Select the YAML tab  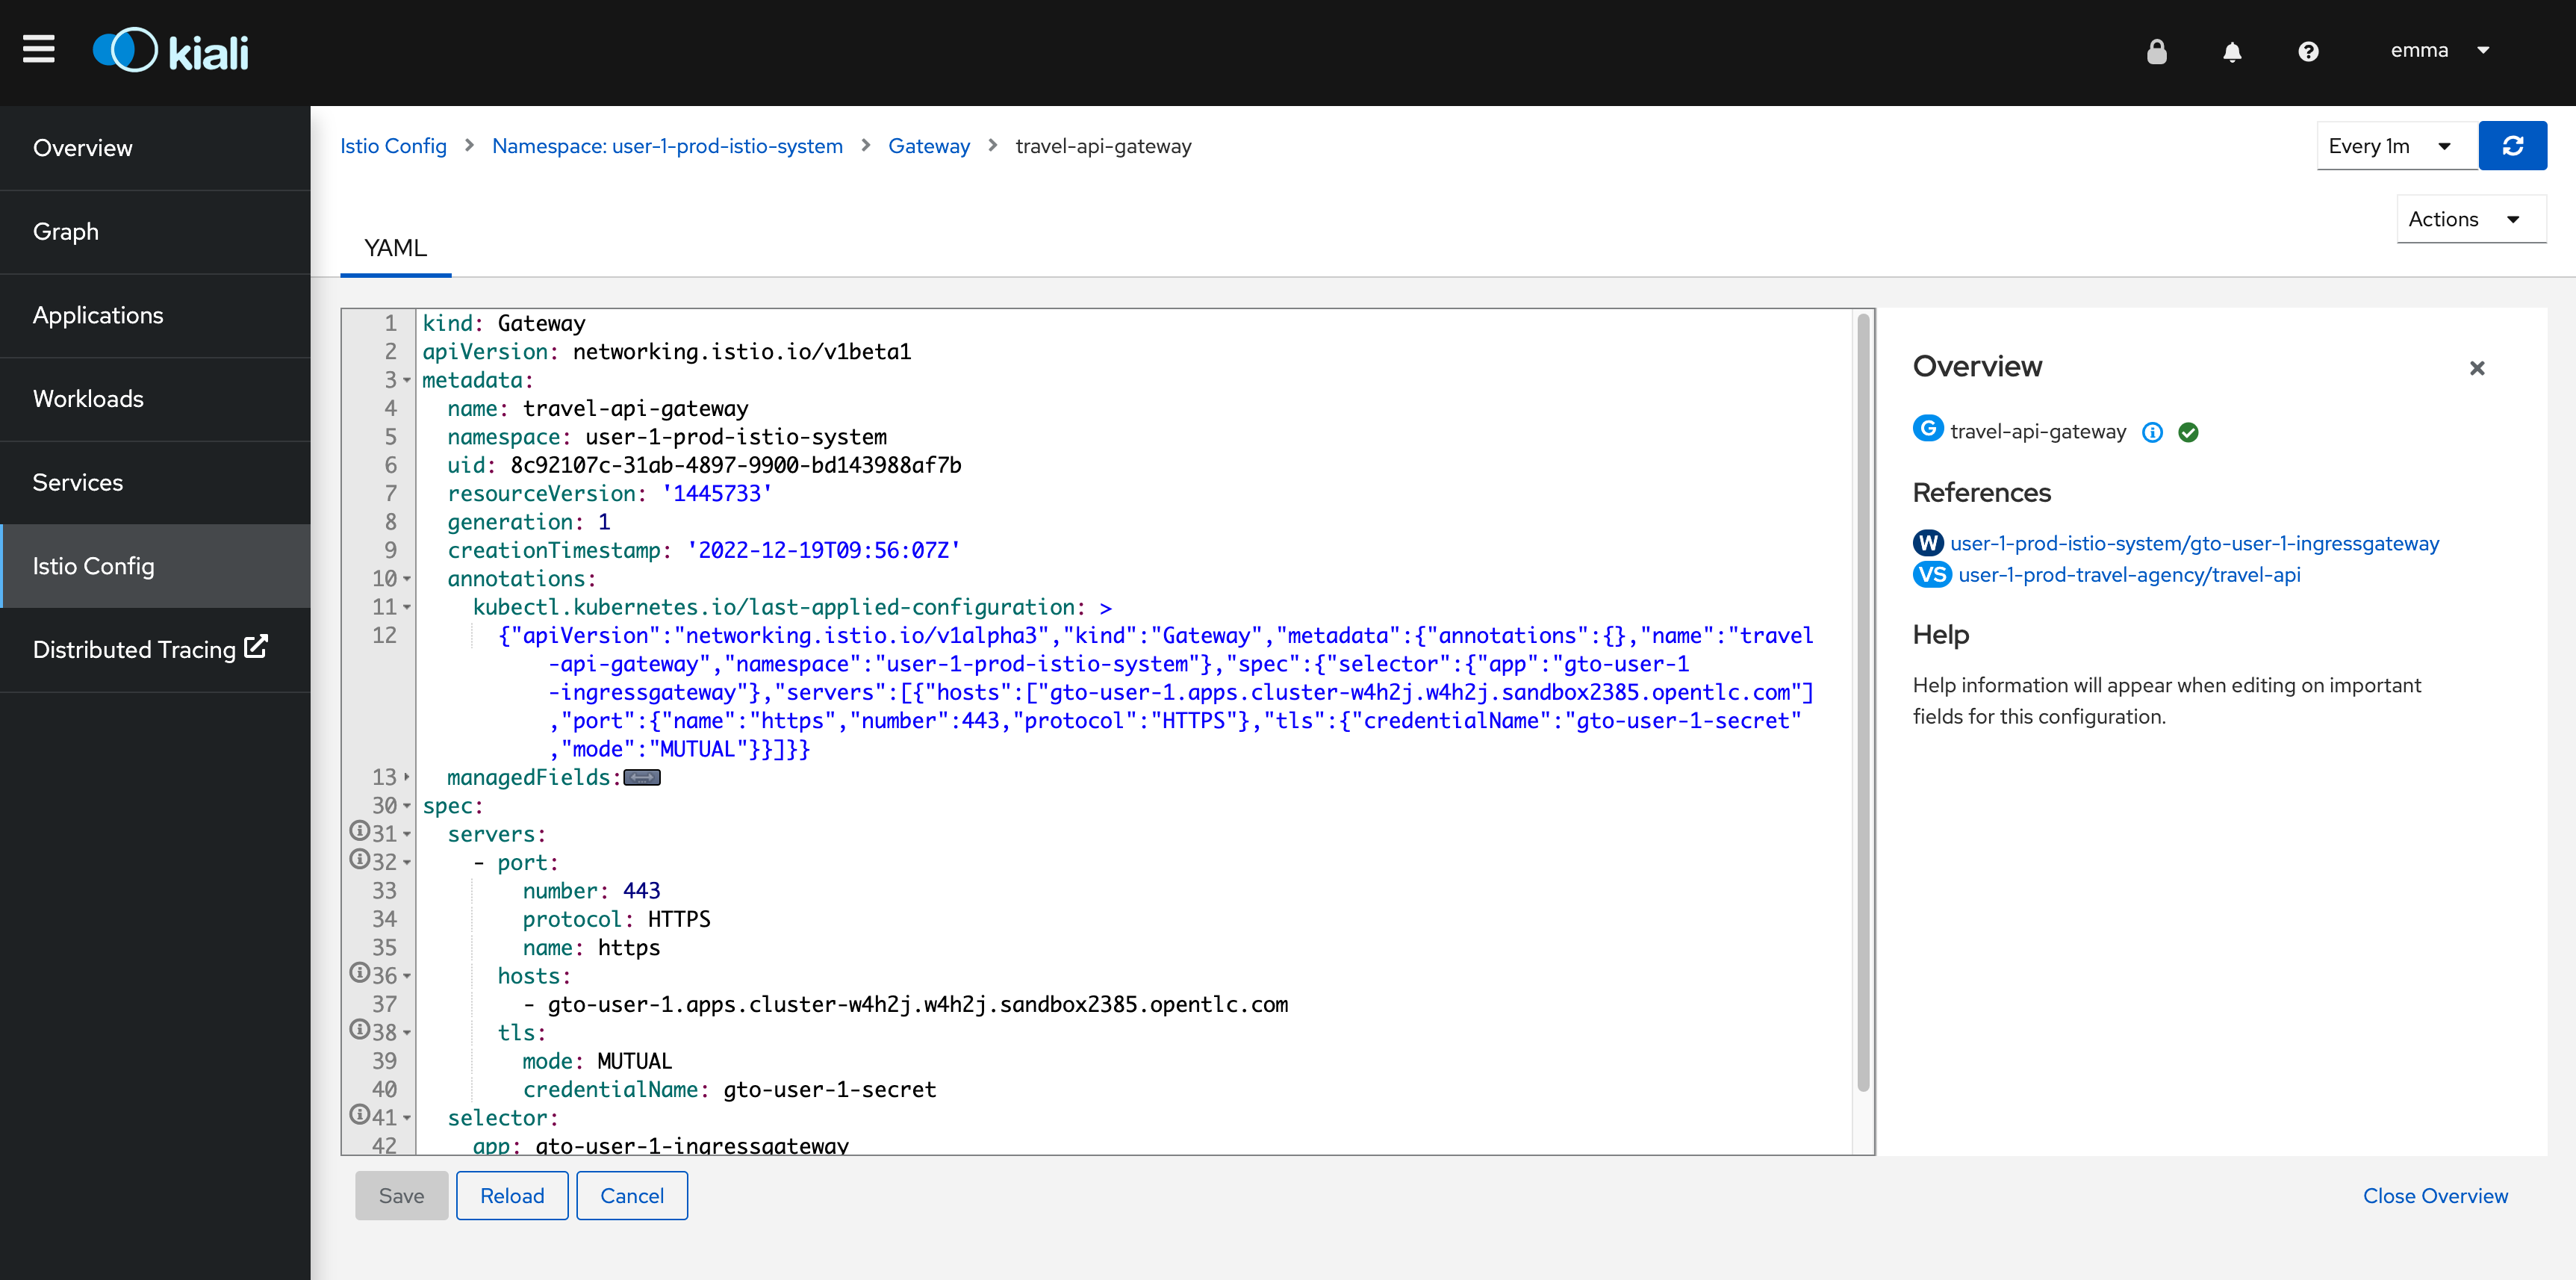395,247
